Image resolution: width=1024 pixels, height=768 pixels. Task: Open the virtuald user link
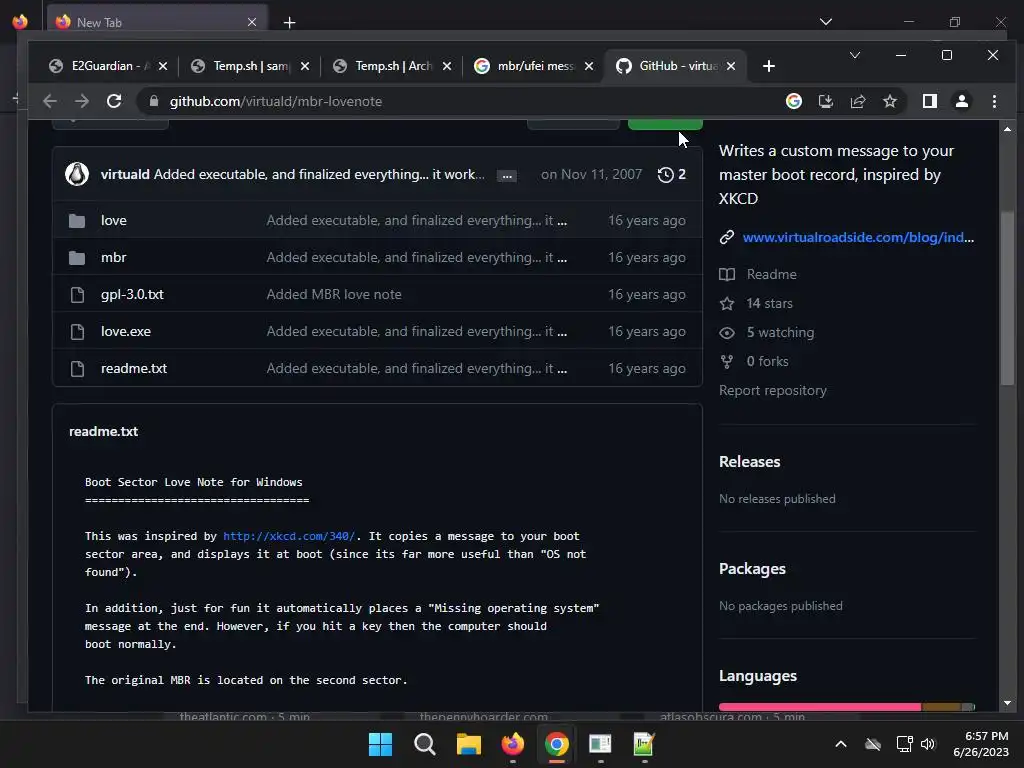click(125, 174)
